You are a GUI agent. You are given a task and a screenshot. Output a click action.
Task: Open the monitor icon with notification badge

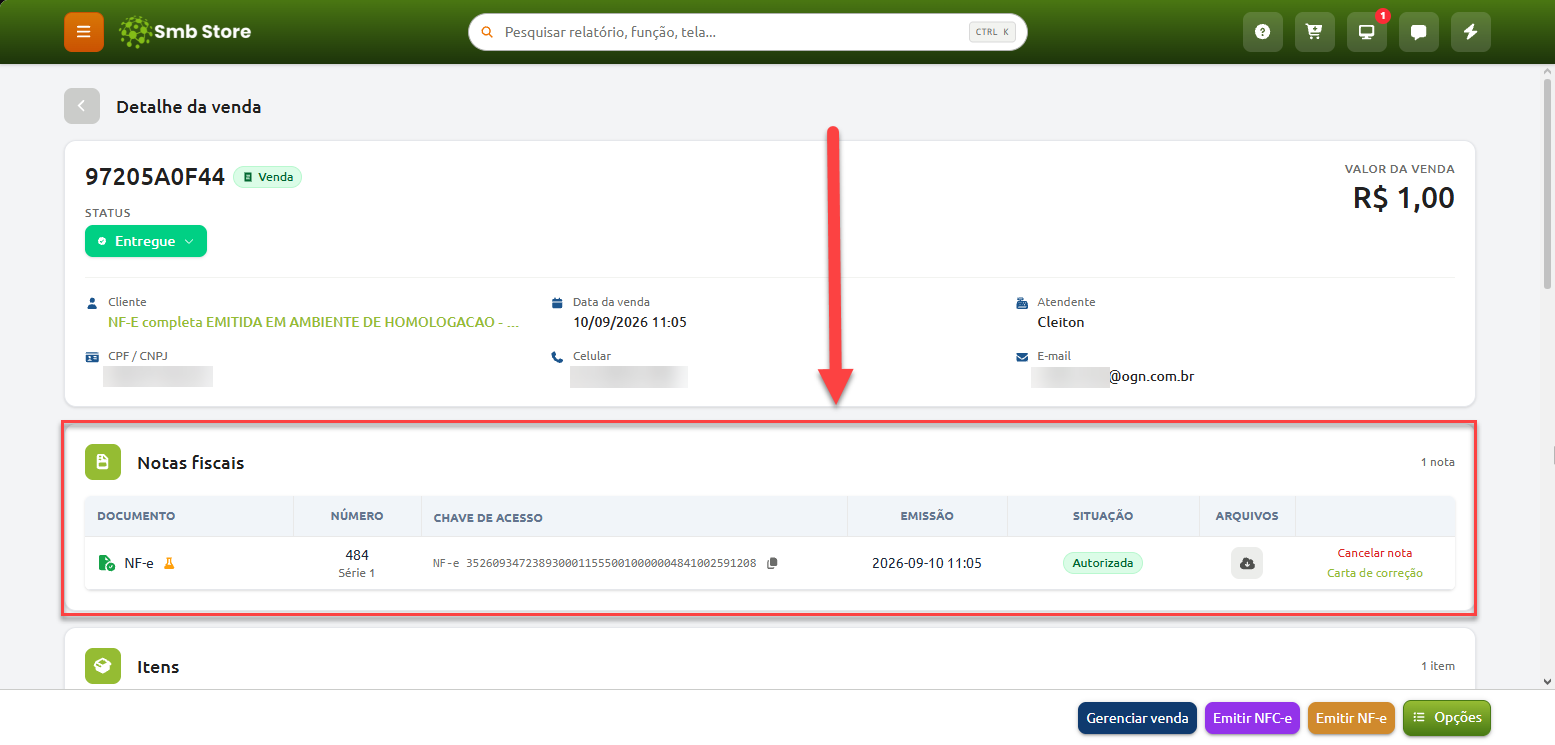pyautogui.click(x=1367, y=32)
